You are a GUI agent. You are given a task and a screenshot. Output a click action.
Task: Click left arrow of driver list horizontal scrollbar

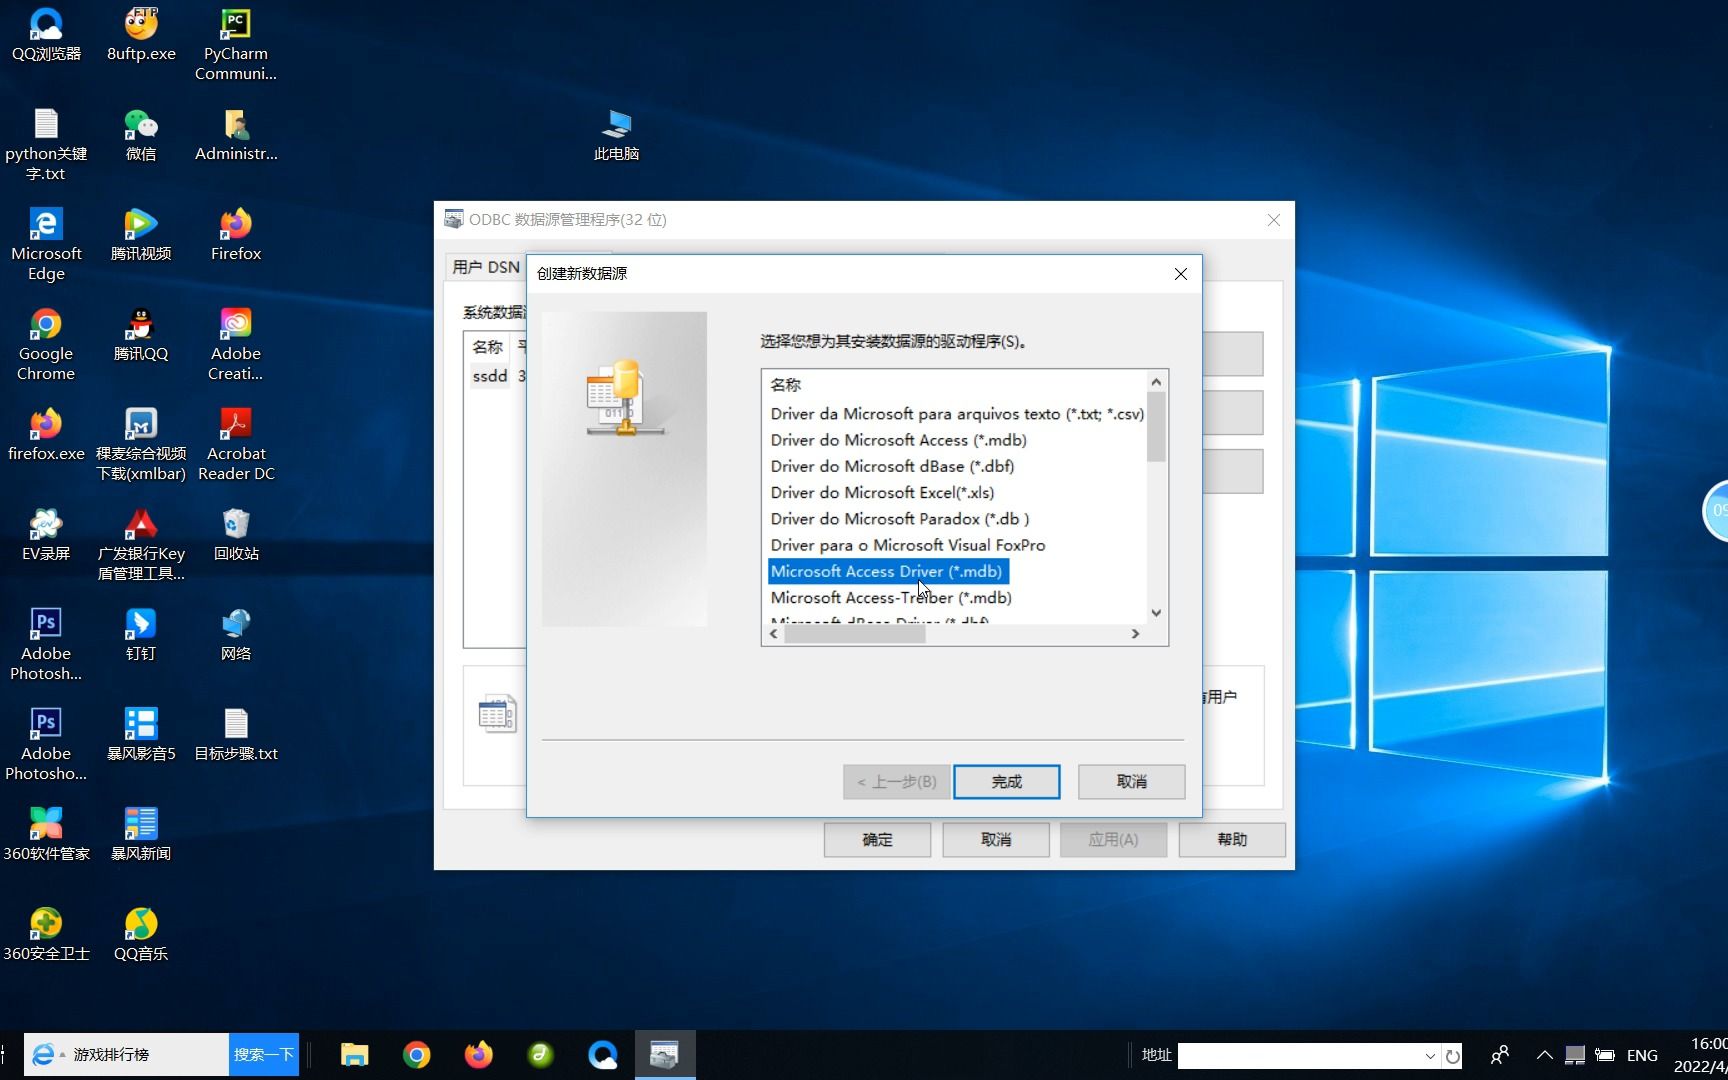pyautogui.click(x=774, y=634)
